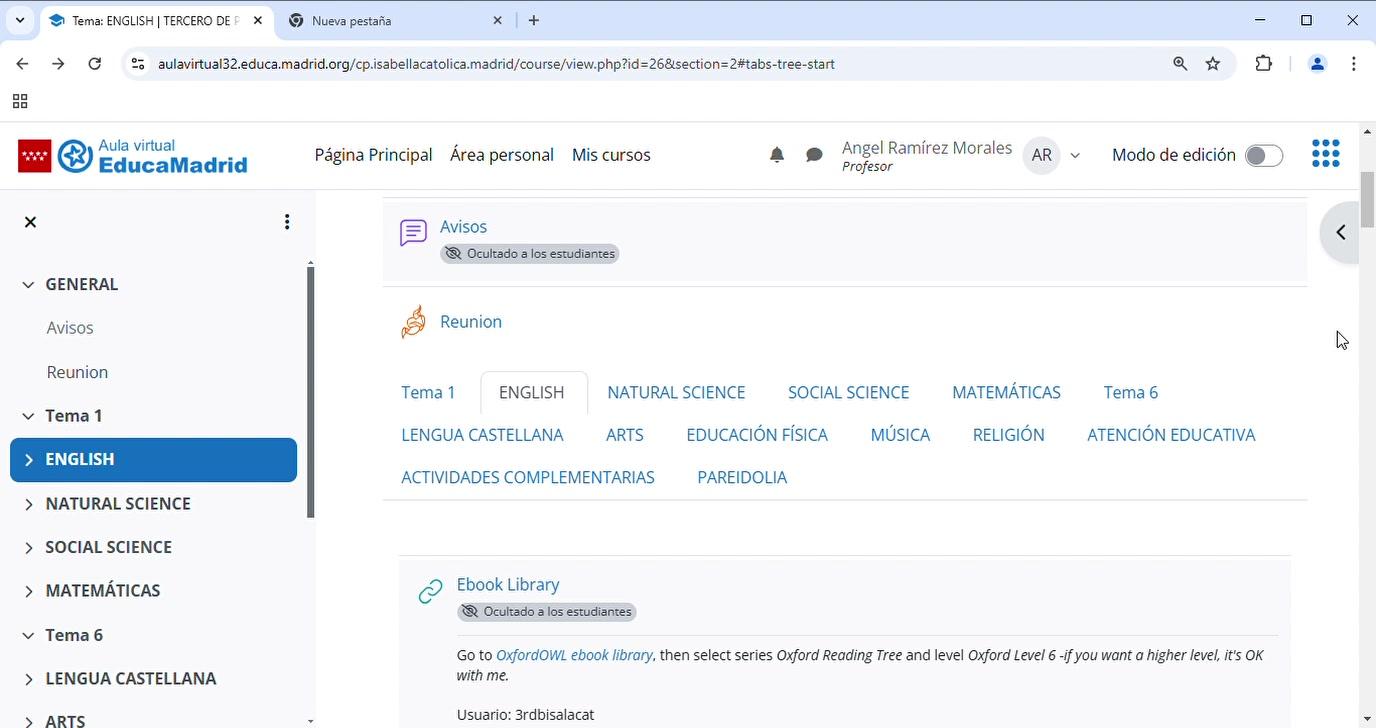Open Mis cursos
1376x728 pixels.
click(611, 155)
